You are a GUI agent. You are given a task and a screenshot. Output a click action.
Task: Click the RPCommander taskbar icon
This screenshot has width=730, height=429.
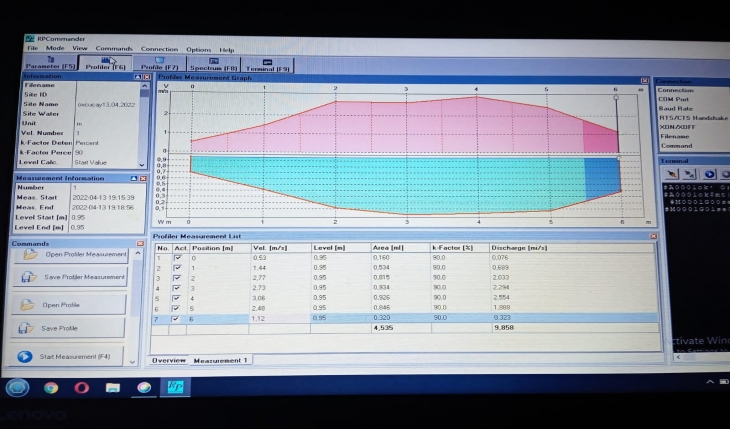click(x=175, y=387)
